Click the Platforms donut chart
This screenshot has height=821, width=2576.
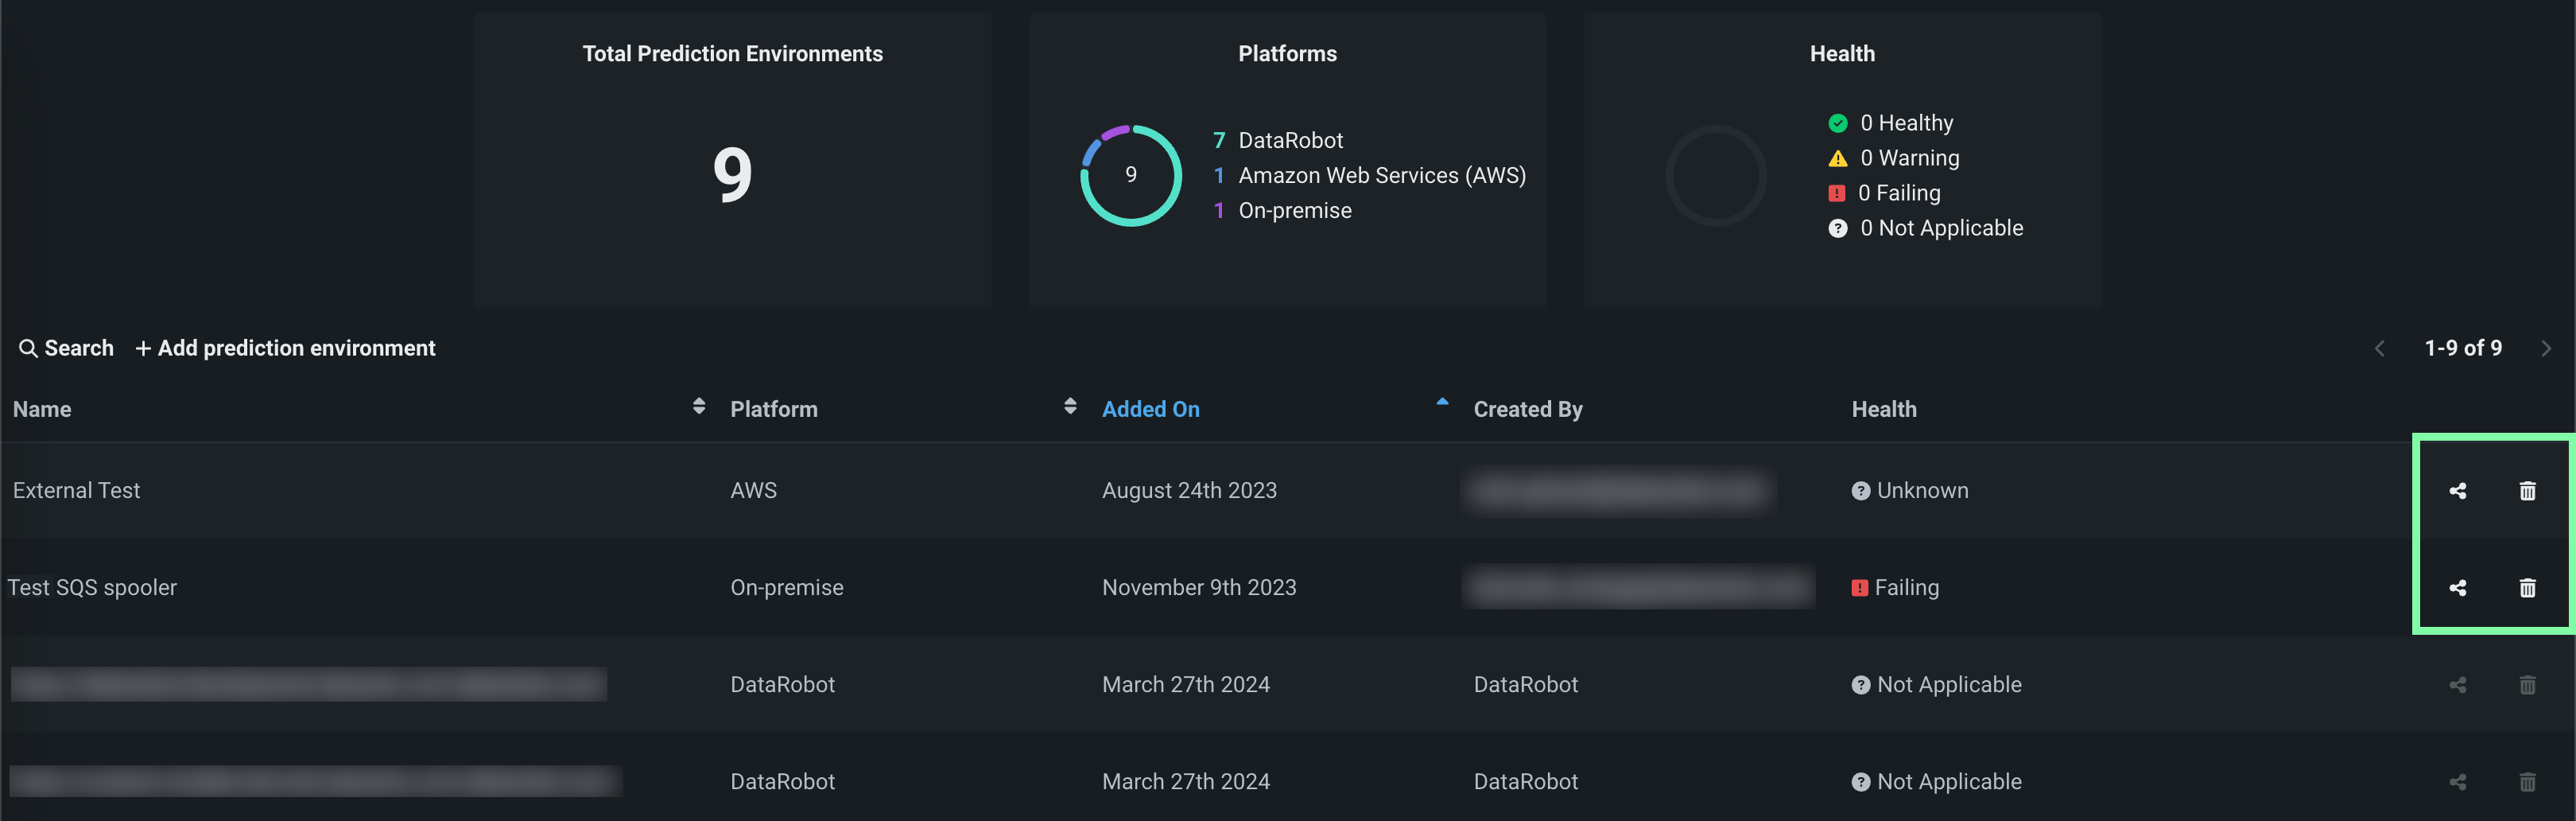pyautogui.click(x=1130, y=175)
